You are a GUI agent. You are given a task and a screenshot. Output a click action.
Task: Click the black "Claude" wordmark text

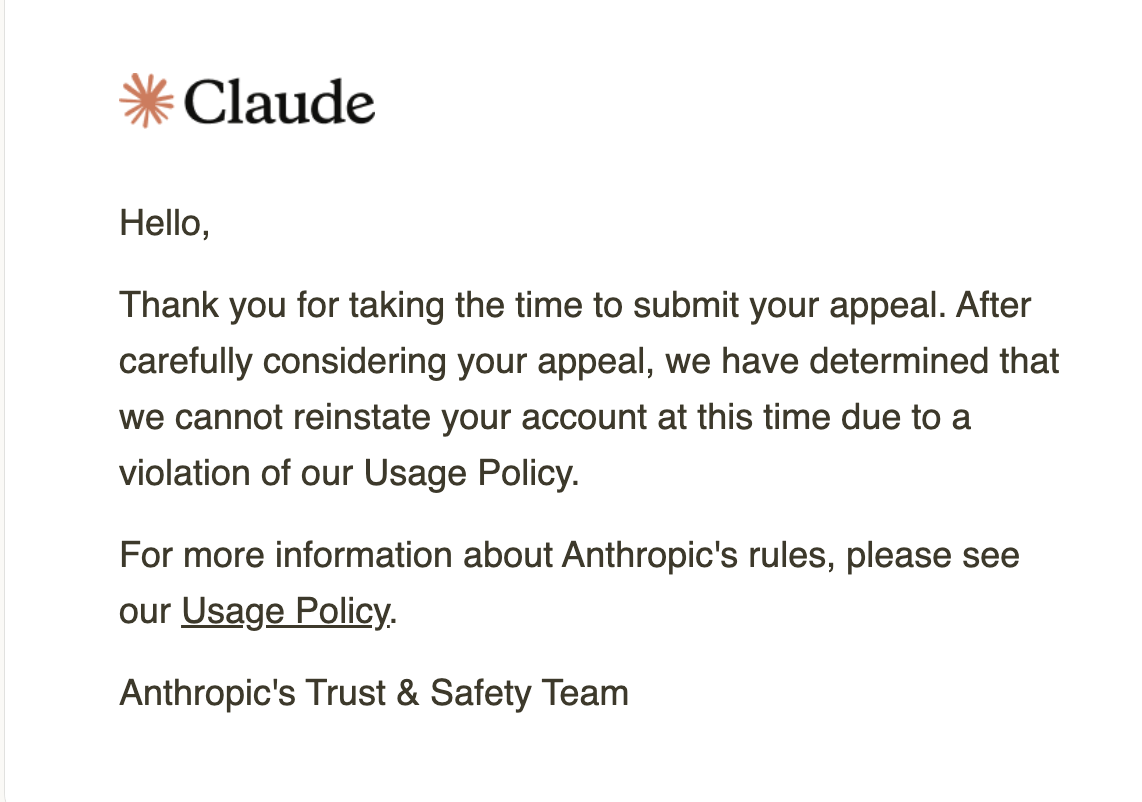[279, 102]
